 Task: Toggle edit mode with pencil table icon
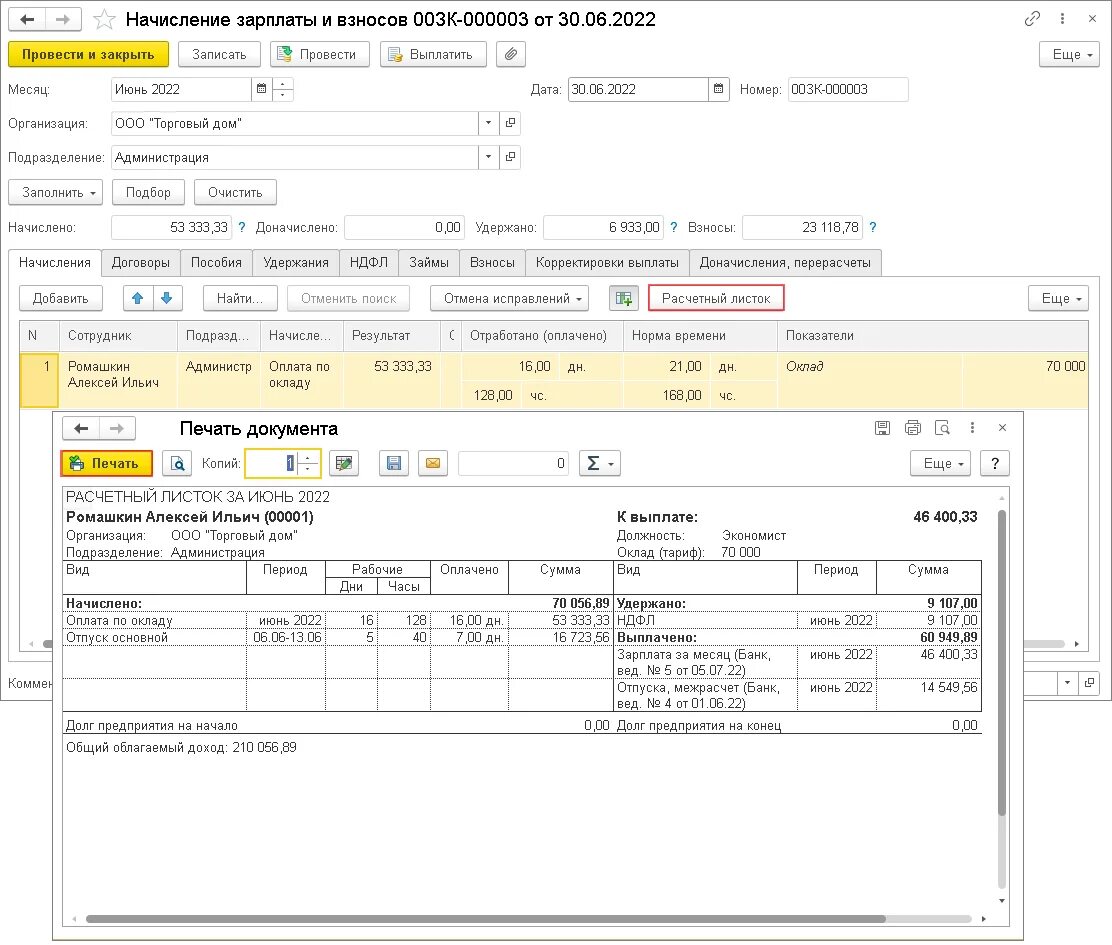point(344,464)
